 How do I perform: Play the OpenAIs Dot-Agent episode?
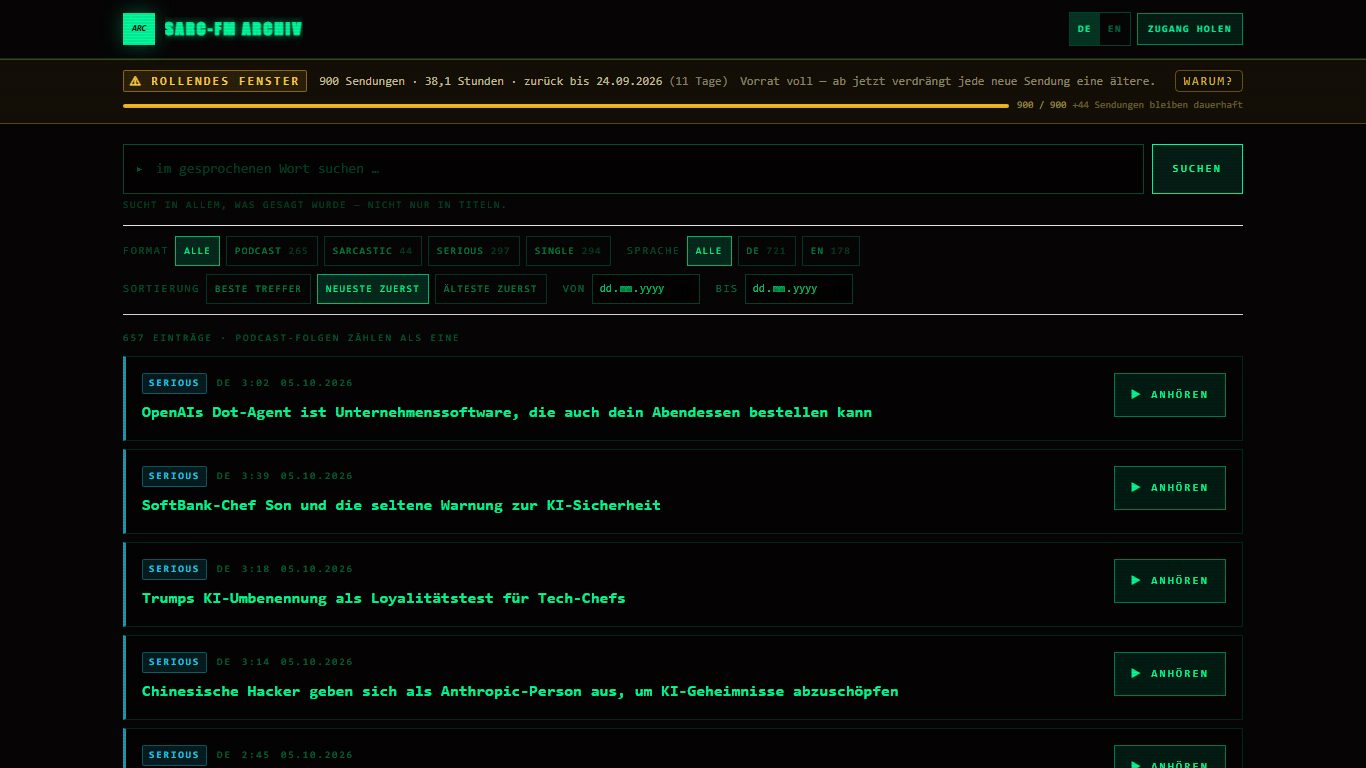coord(1170,395)
